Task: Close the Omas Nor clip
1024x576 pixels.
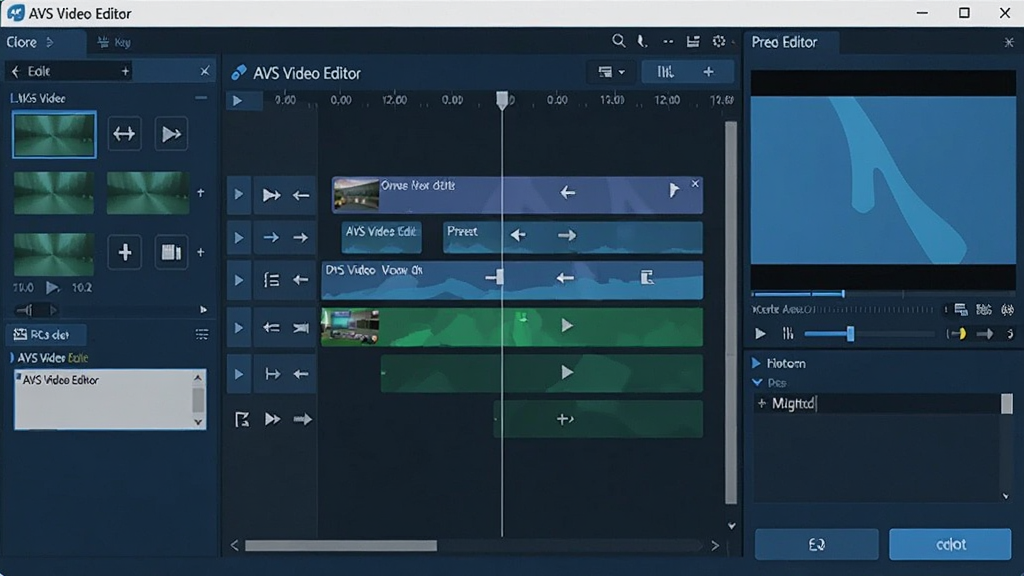Action: (x=695, y=184)
